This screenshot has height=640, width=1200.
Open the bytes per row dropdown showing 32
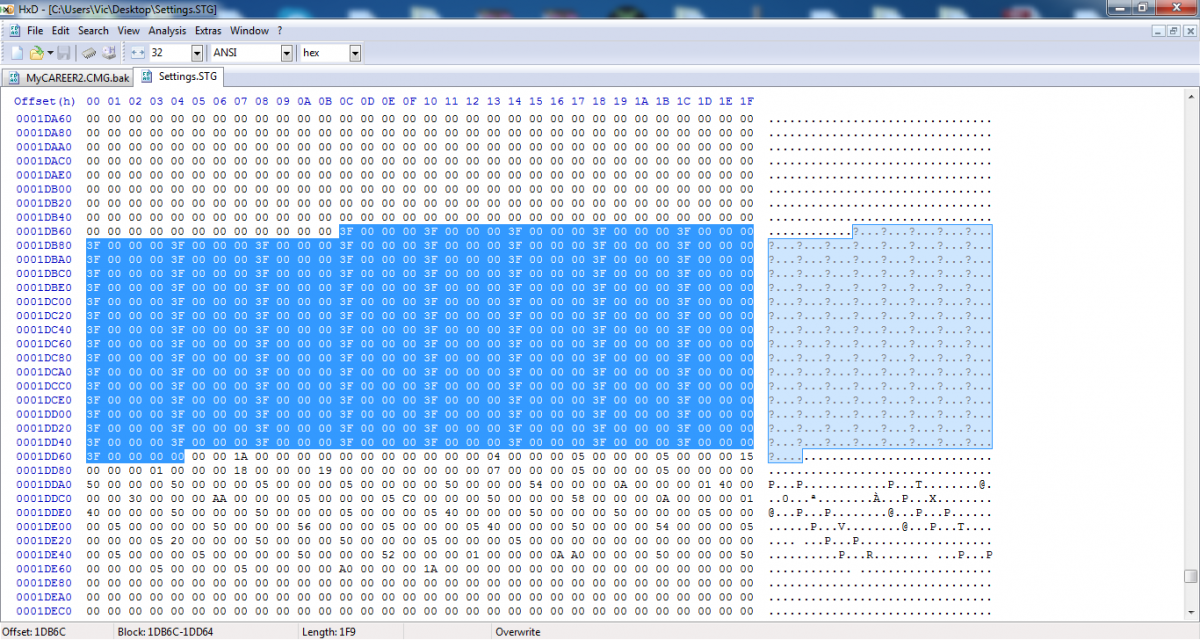click(196, 52)
